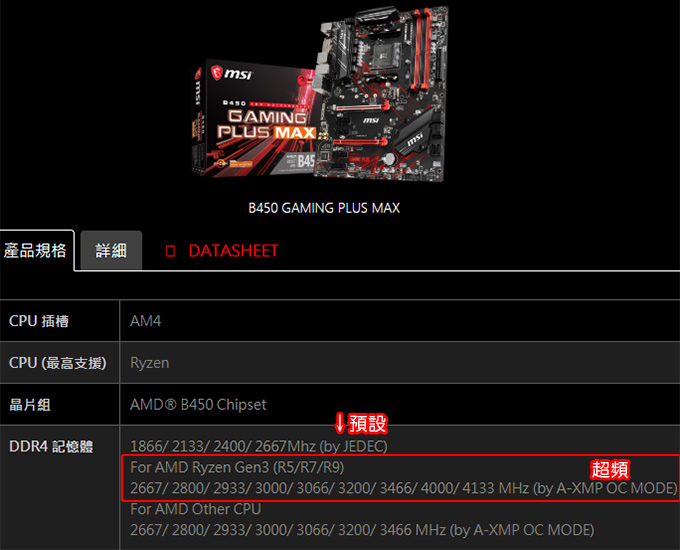
Task: Click the red 超頻 annotation label
Action: 610,469
